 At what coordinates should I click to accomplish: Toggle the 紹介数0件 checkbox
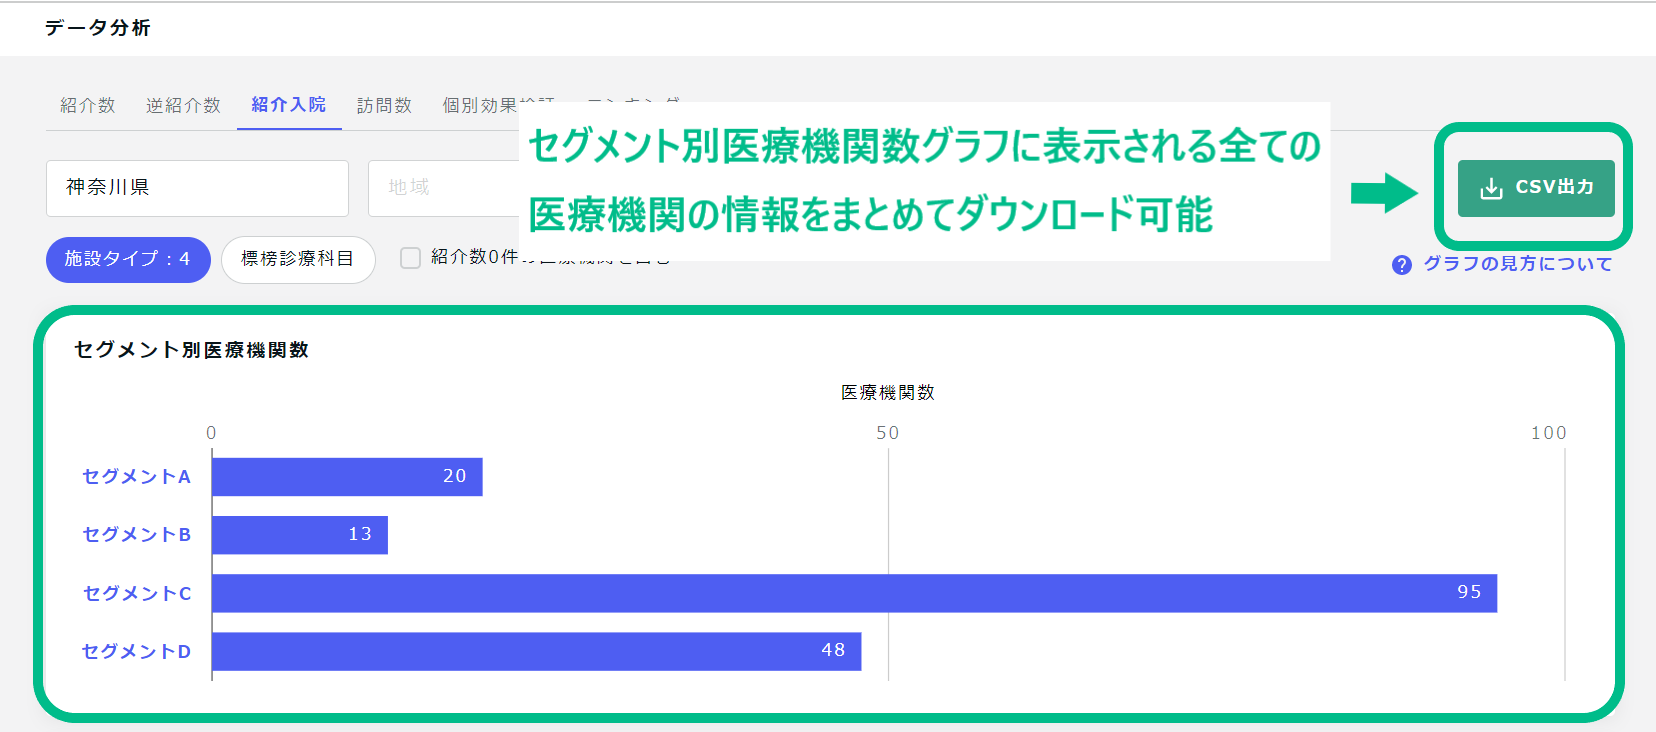pos(410,258)
